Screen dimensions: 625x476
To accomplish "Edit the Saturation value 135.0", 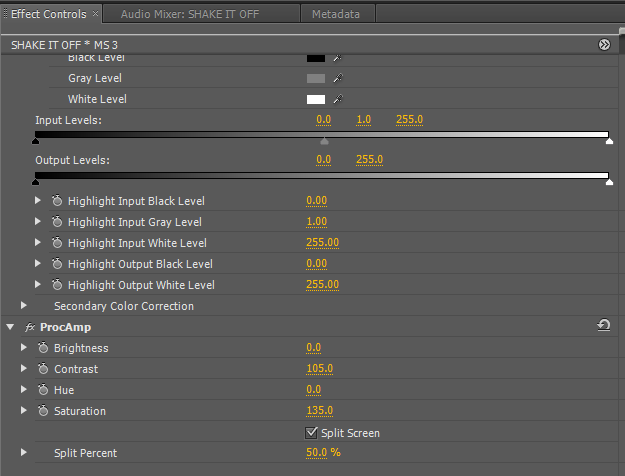I will click(x=319, y=410).
